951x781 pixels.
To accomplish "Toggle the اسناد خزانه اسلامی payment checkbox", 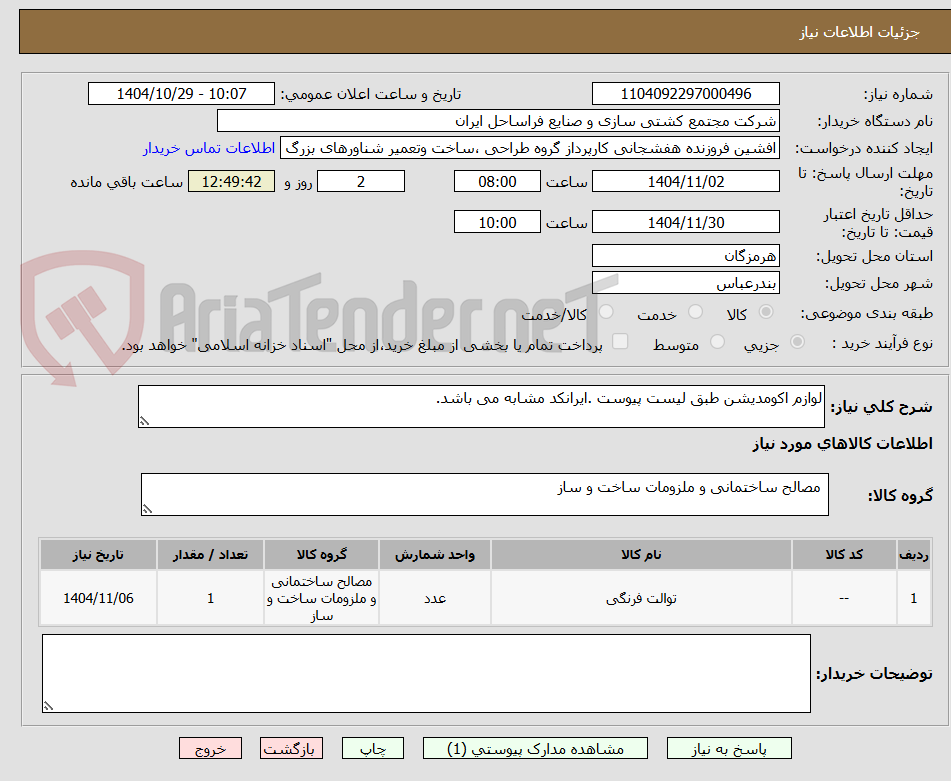I will click(x=620, y=341).
